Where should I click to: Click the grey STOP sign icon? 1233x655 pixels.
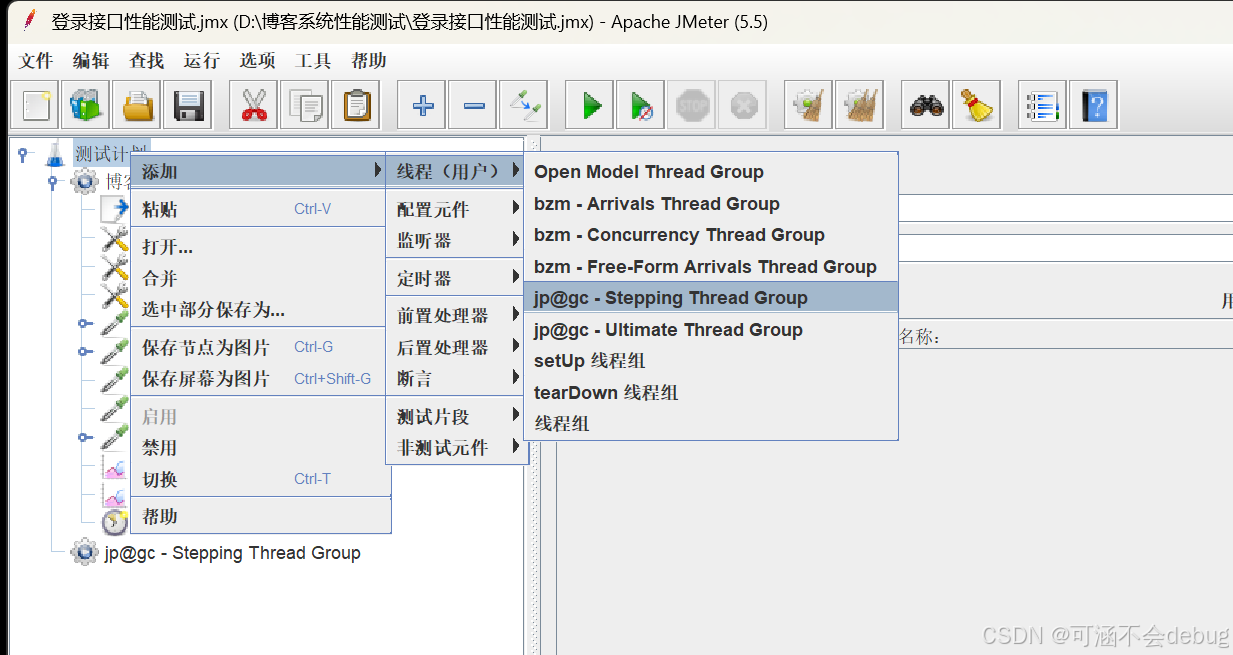pyautogui.click(x=692, y=105)
